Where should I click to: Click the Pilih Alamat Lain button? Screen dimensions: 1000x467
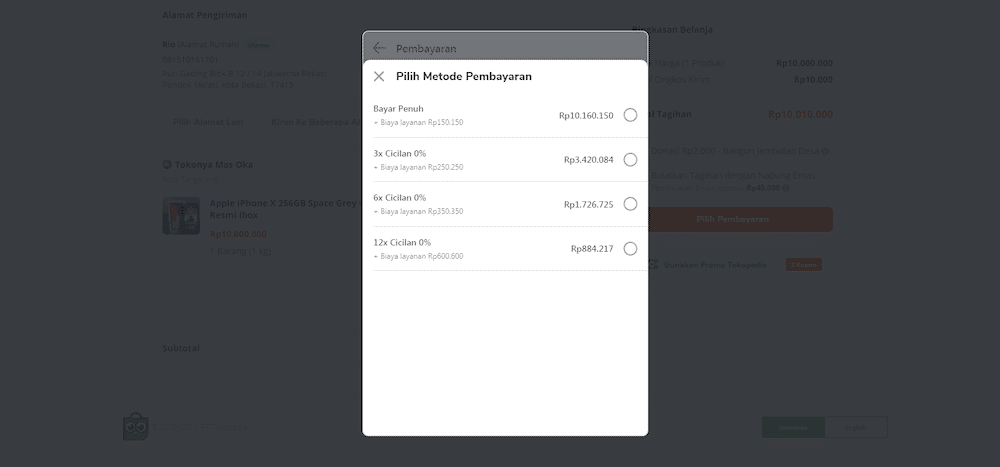[208, 123]
